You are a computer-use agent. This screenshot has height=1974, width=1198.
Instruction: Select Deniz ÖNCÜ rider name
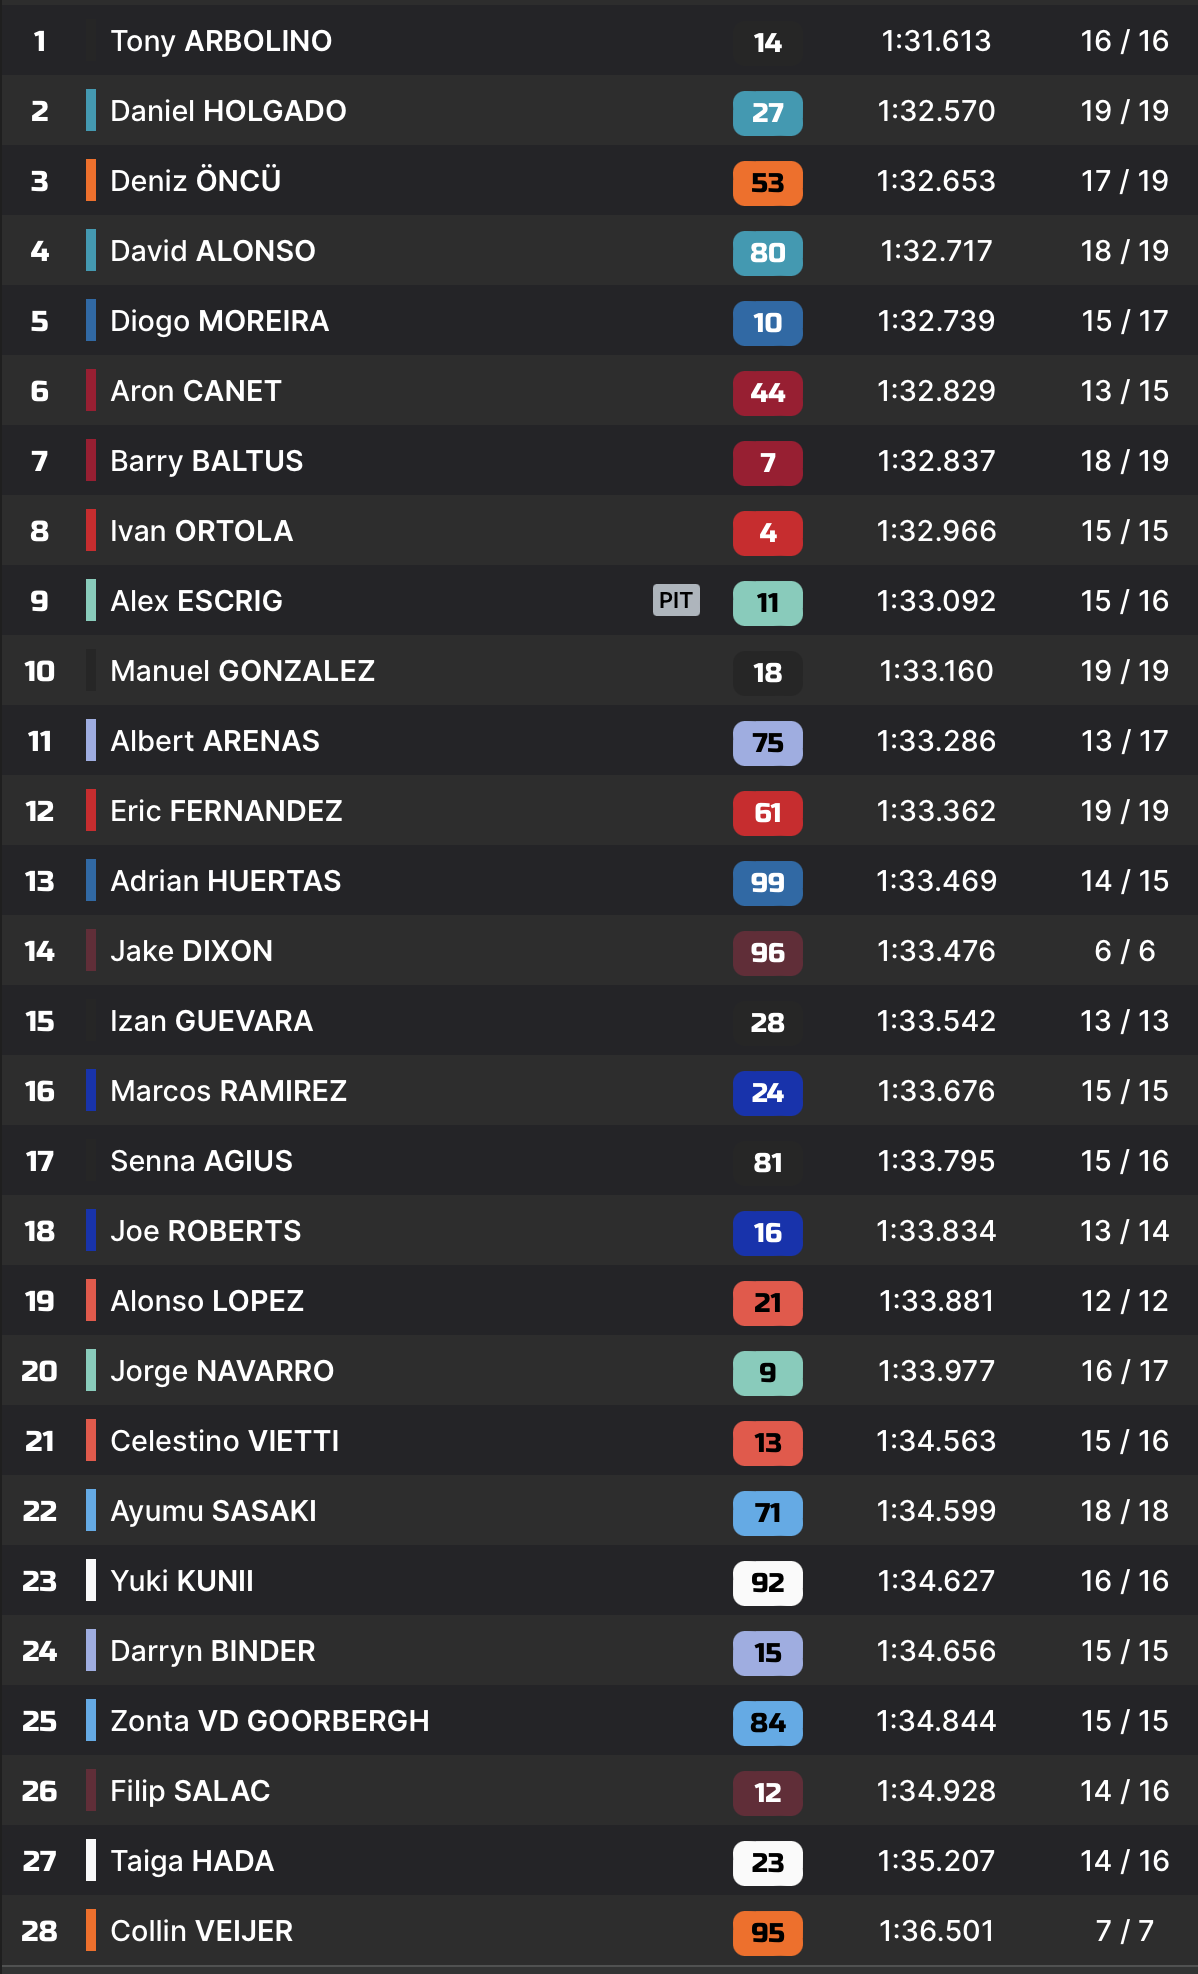pyautogui.click(x=195, y=181)
